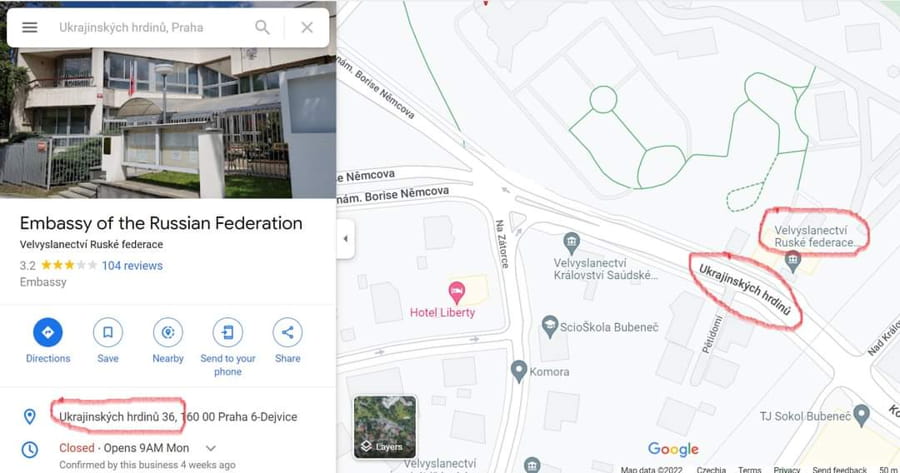Viewport: 900px width, 473px height.
Task: Select the ScioŠkola Bubeneč pin
Action: click(550, 327)
